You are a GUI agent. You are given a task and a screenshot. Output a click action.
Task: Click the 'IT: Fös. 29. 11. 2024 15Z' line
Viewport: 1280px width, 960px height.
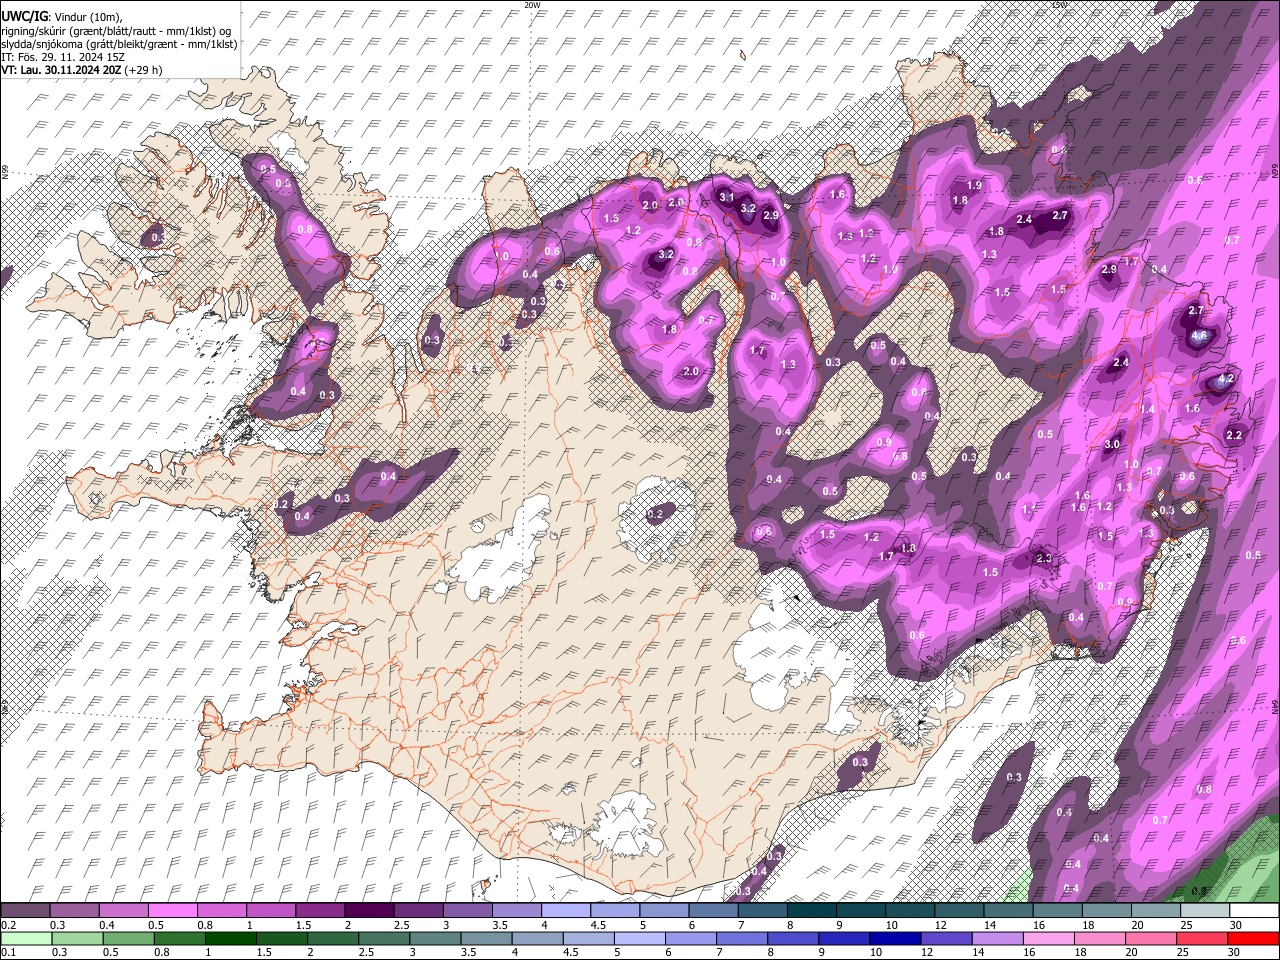pos(63,57)
